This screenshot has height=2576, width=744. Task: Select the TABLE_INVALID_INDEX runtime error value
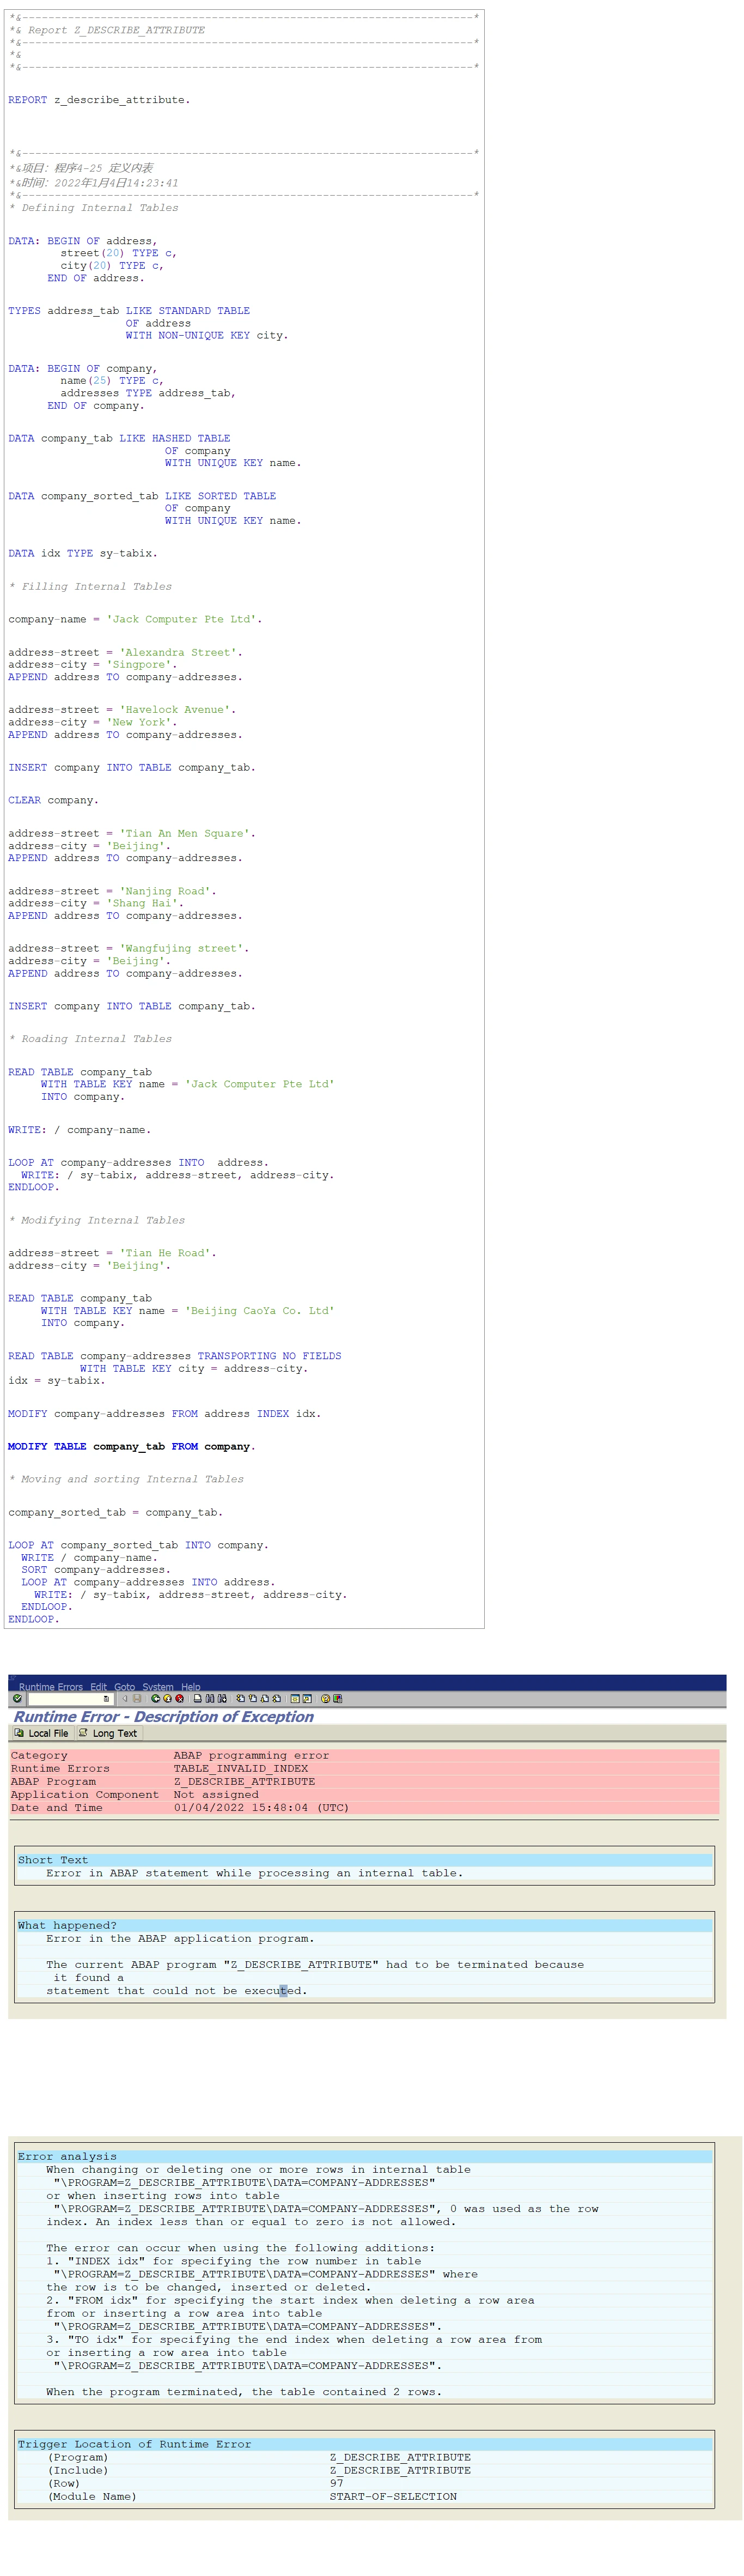click(x=241, y=1768)
